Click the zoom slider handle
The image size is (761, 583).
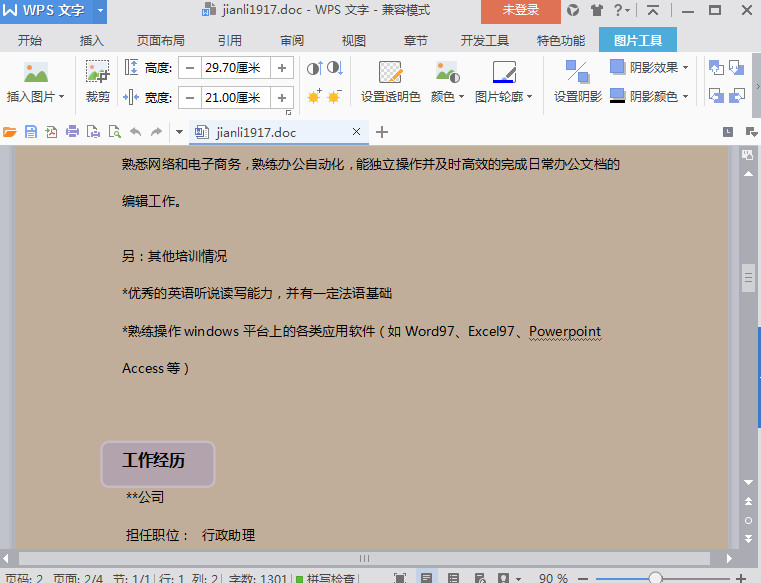click(655, 578)
